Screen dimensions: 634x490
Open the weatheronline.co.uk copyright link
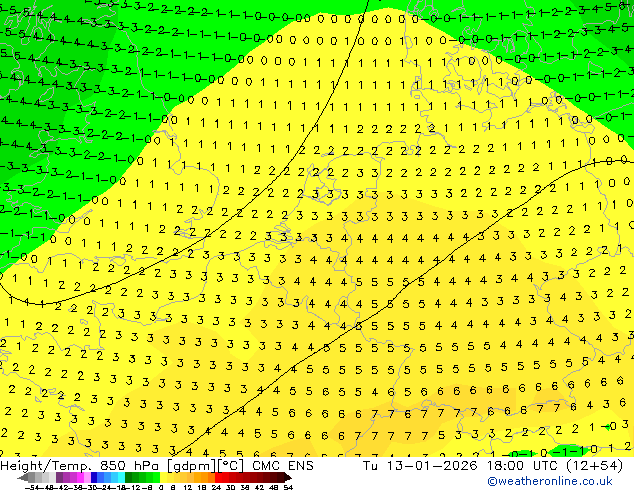click(x=550, y=481)
